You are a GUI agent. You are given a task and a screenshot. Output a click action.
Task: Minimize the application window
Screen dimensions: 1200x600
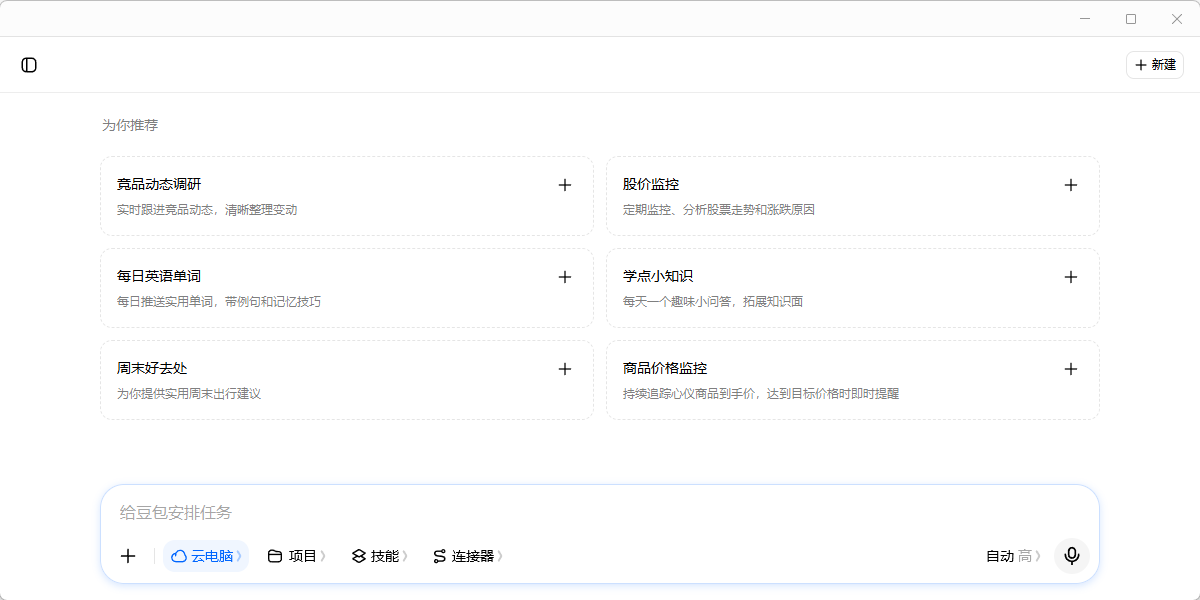pos(1085,18)
